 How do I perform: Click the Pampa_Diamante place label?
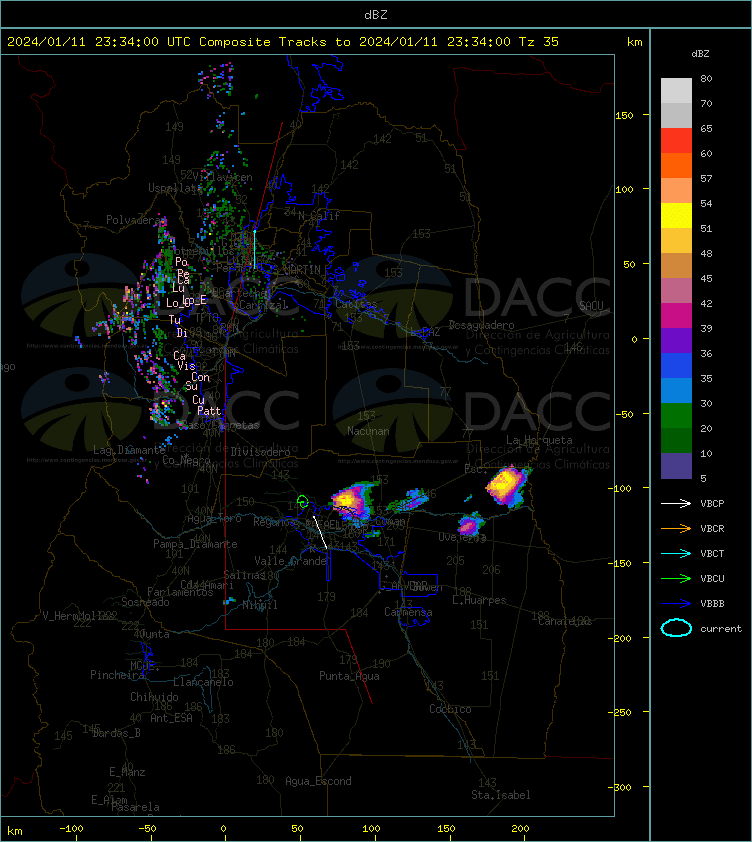click(x=195, y=543)
